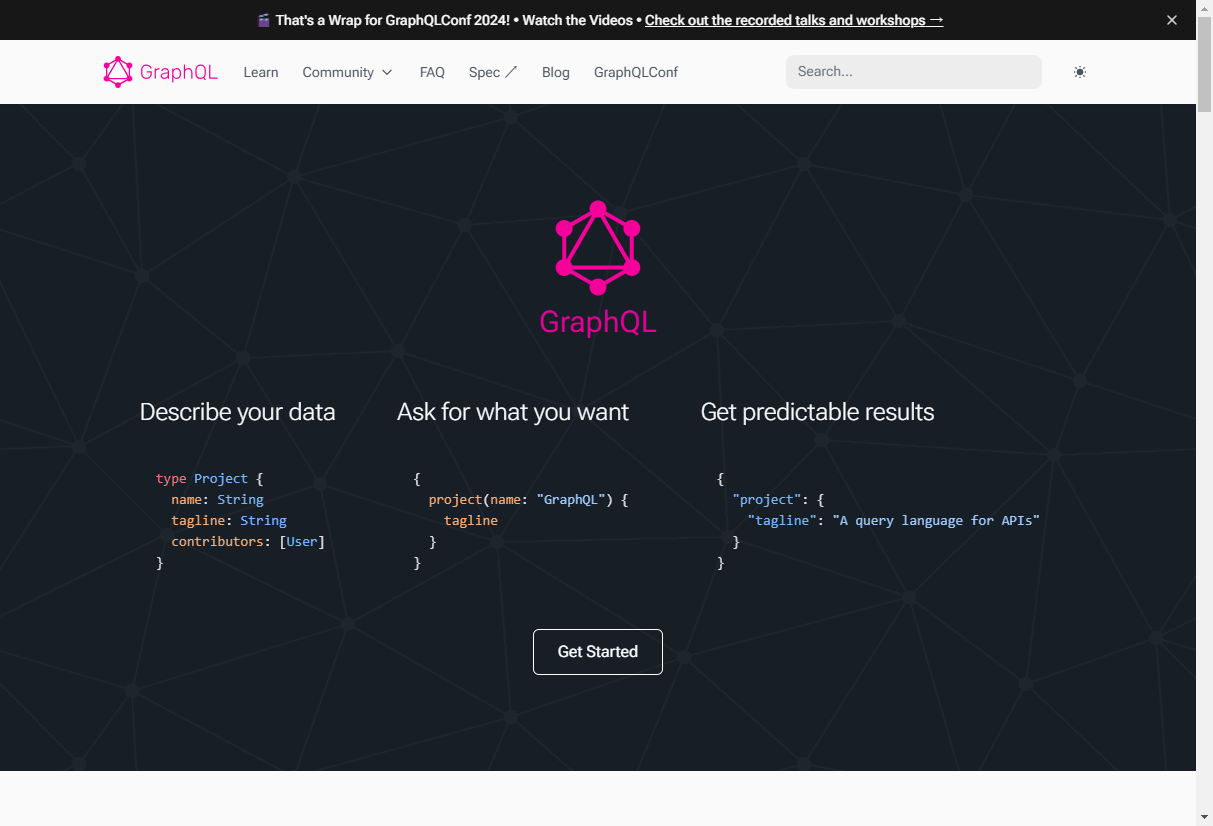
Task: Dismiss the GraphQLConf banner with X
Action: (1172, 20)
